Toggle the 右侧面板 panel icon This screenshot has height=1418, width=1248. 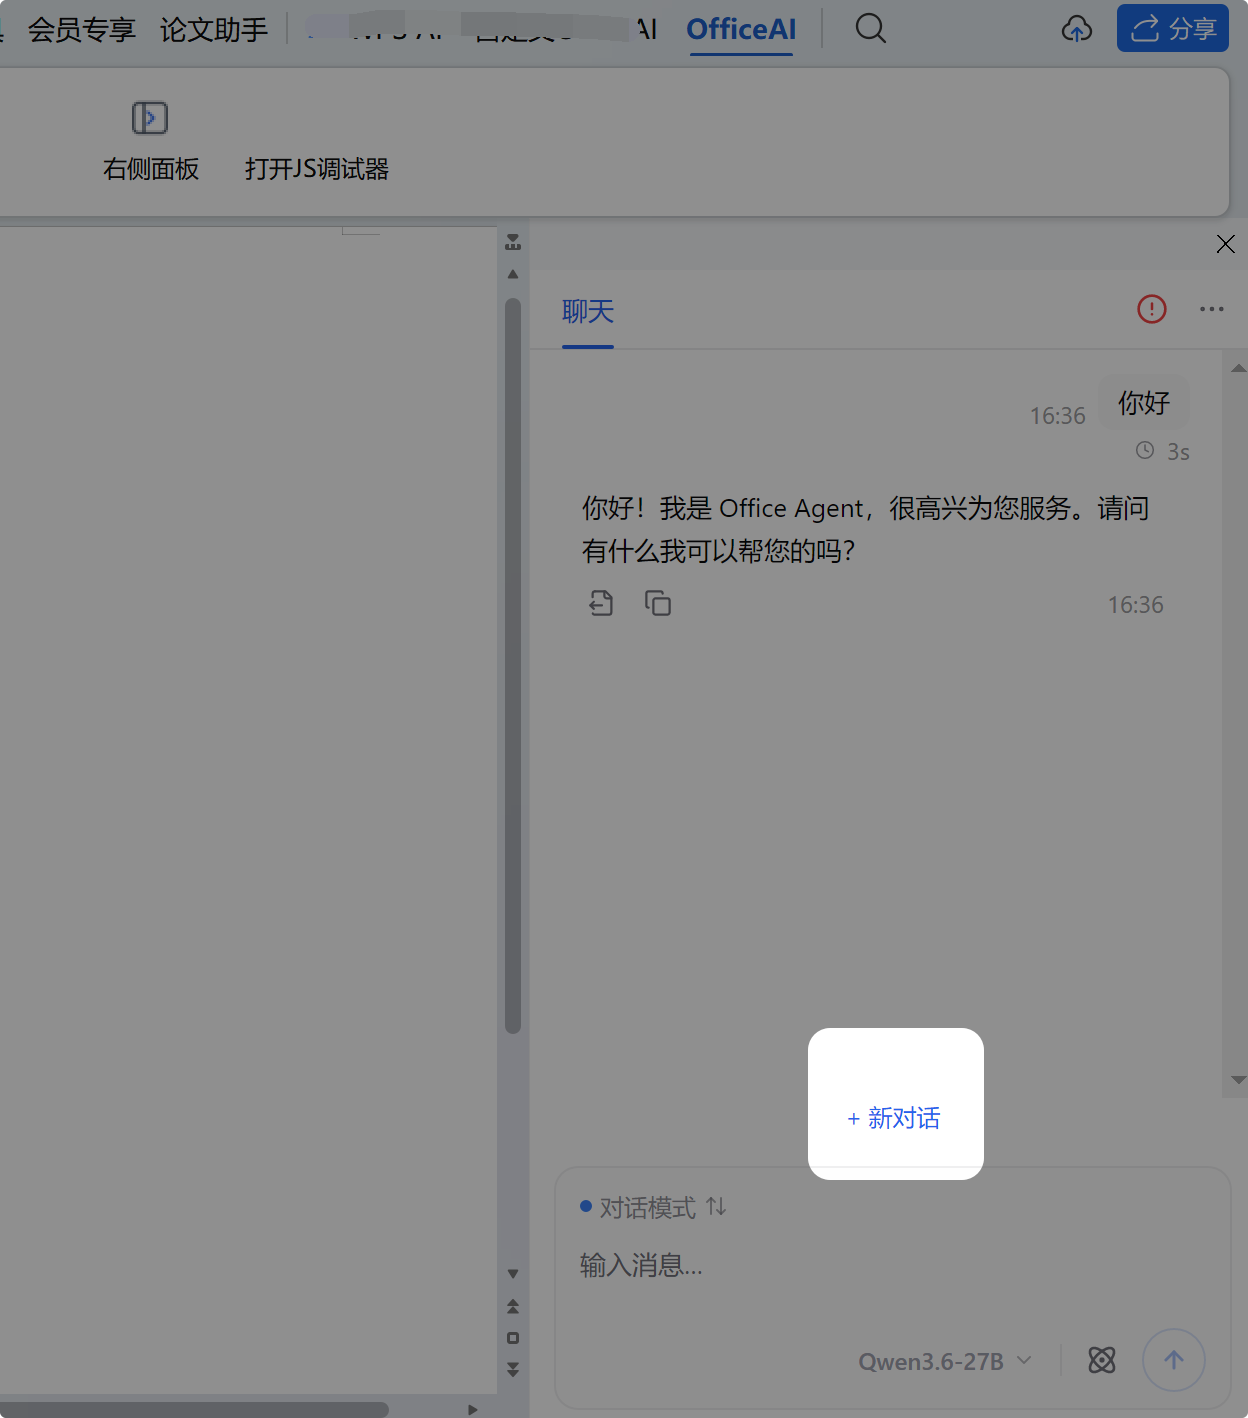tap(150, 118)
